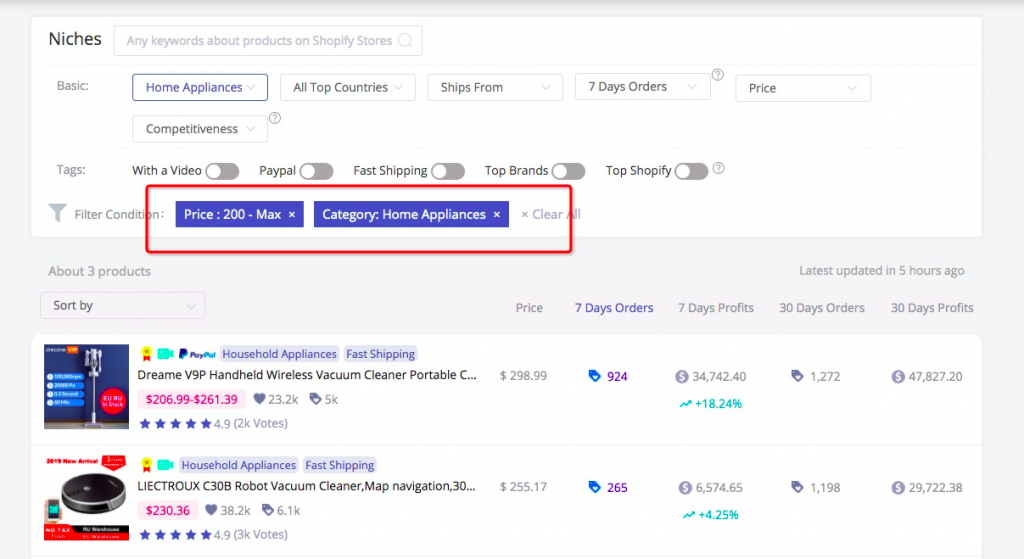The height and width of the screenshot is (559, 1024).
Task: Click the PayPal icon on Dreame row
Action: point(197,354)
